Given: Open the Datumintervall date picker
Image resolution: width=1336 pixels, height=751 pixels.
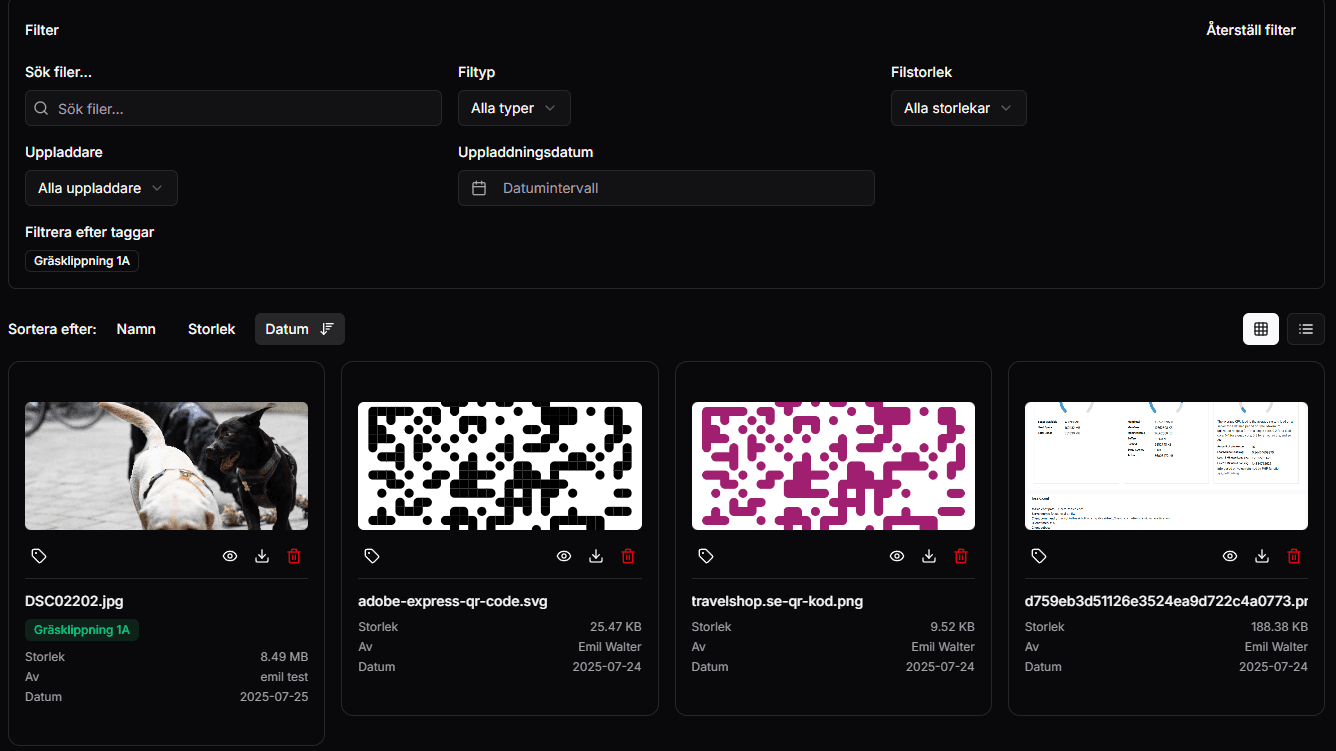Looking at the screenshot, I should [666, 188].
